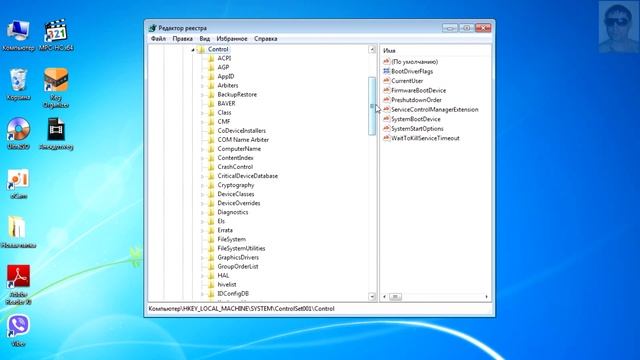Click the HAL folder icon

pyautogui.click(x=211, y=276)
